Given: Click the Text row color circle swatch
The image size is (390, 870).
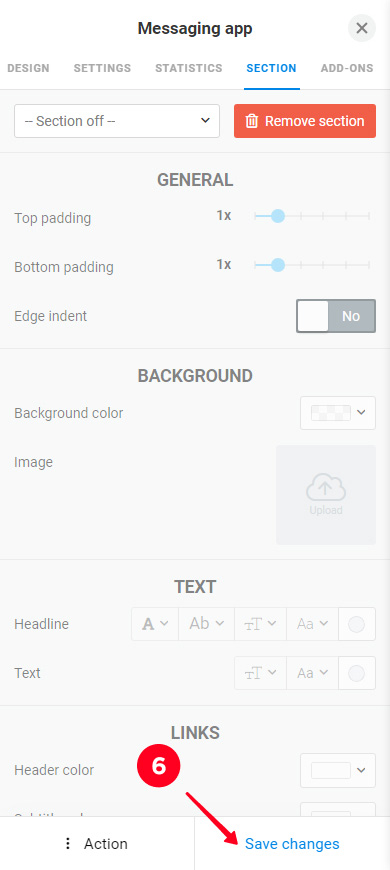Looking at the screenshot, I should (x=356, y=673).
